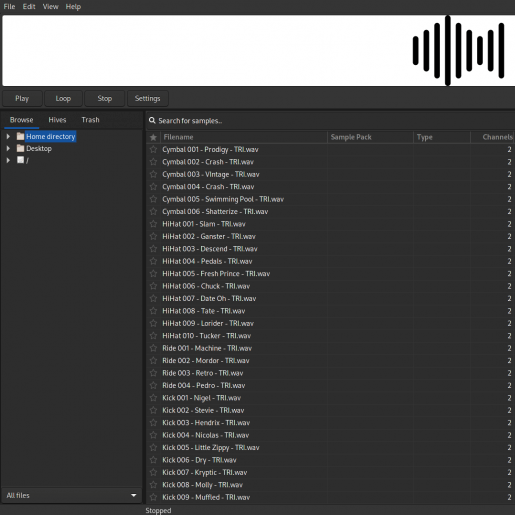Open the Help menu
This screenshot has height=515, width=515.
click(x=73, y=7)
